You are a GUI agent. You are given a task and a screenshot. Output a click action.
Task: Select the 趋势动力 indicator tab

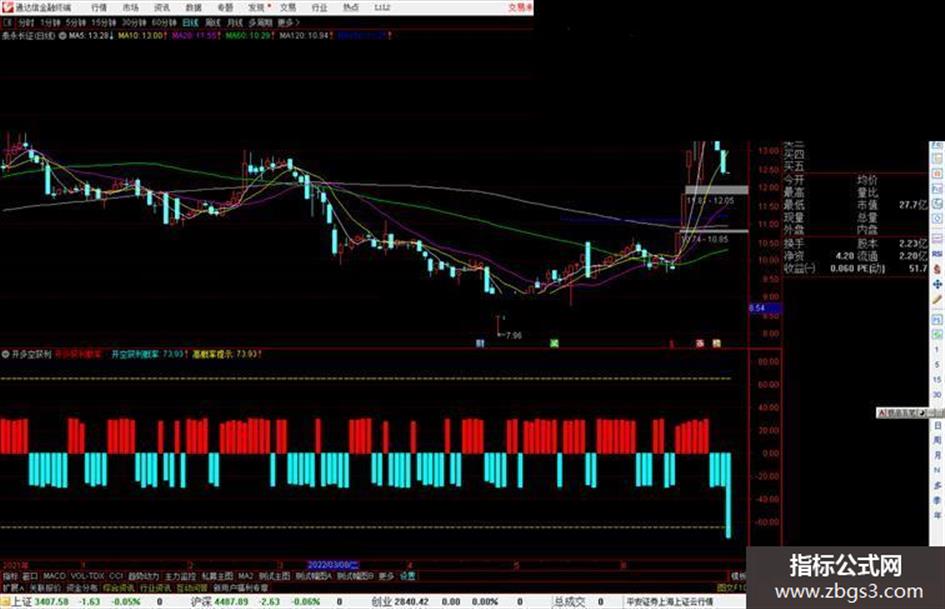[x=143, y=576]
